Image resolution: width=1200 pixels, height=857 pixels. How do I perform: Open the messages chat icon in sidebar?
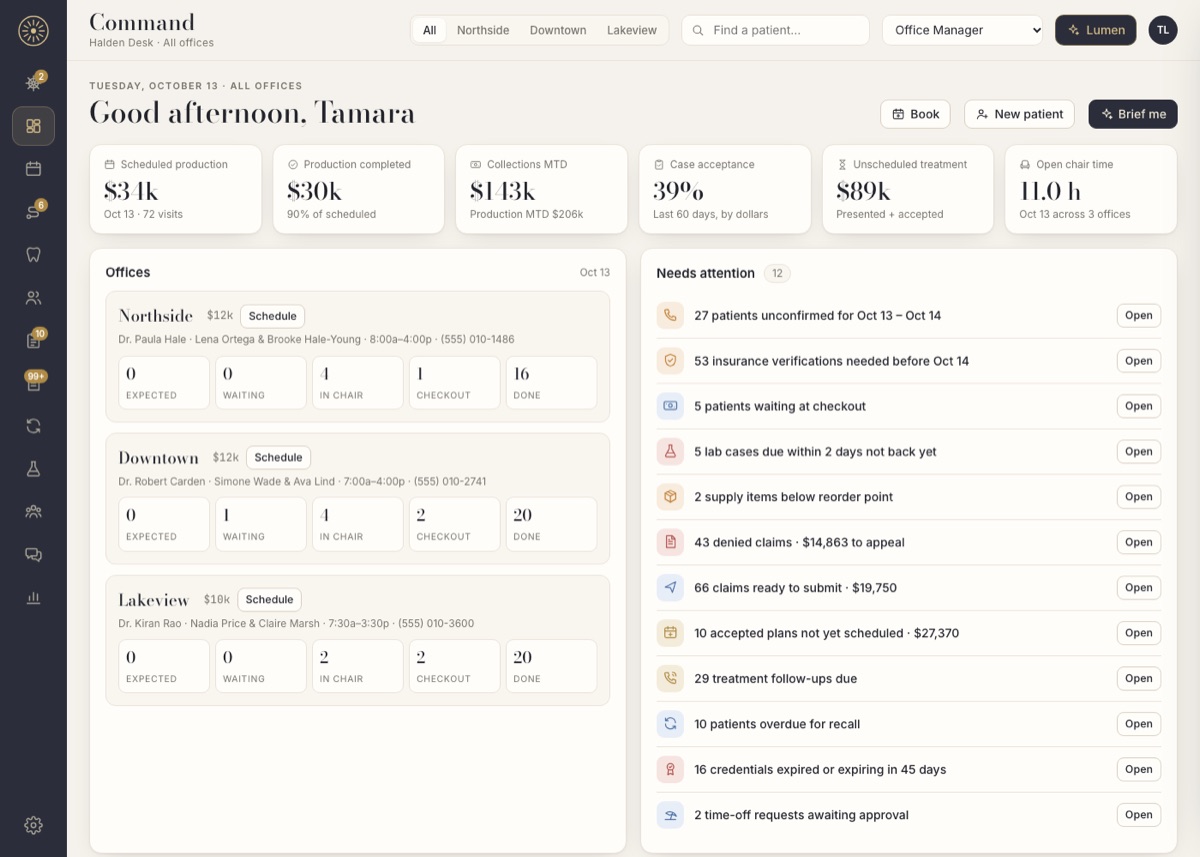pos(33,554)
